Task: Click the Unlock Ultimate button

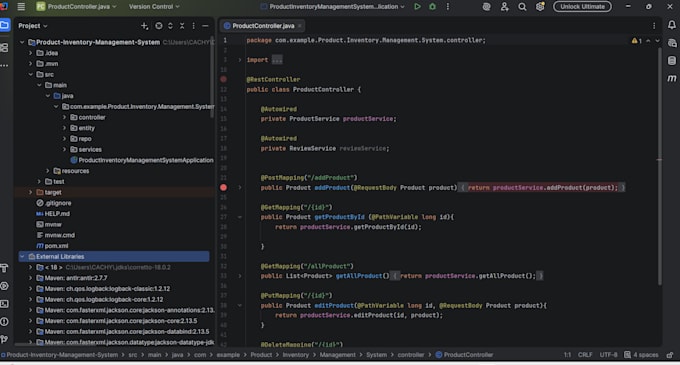Action: click(582, 7)
